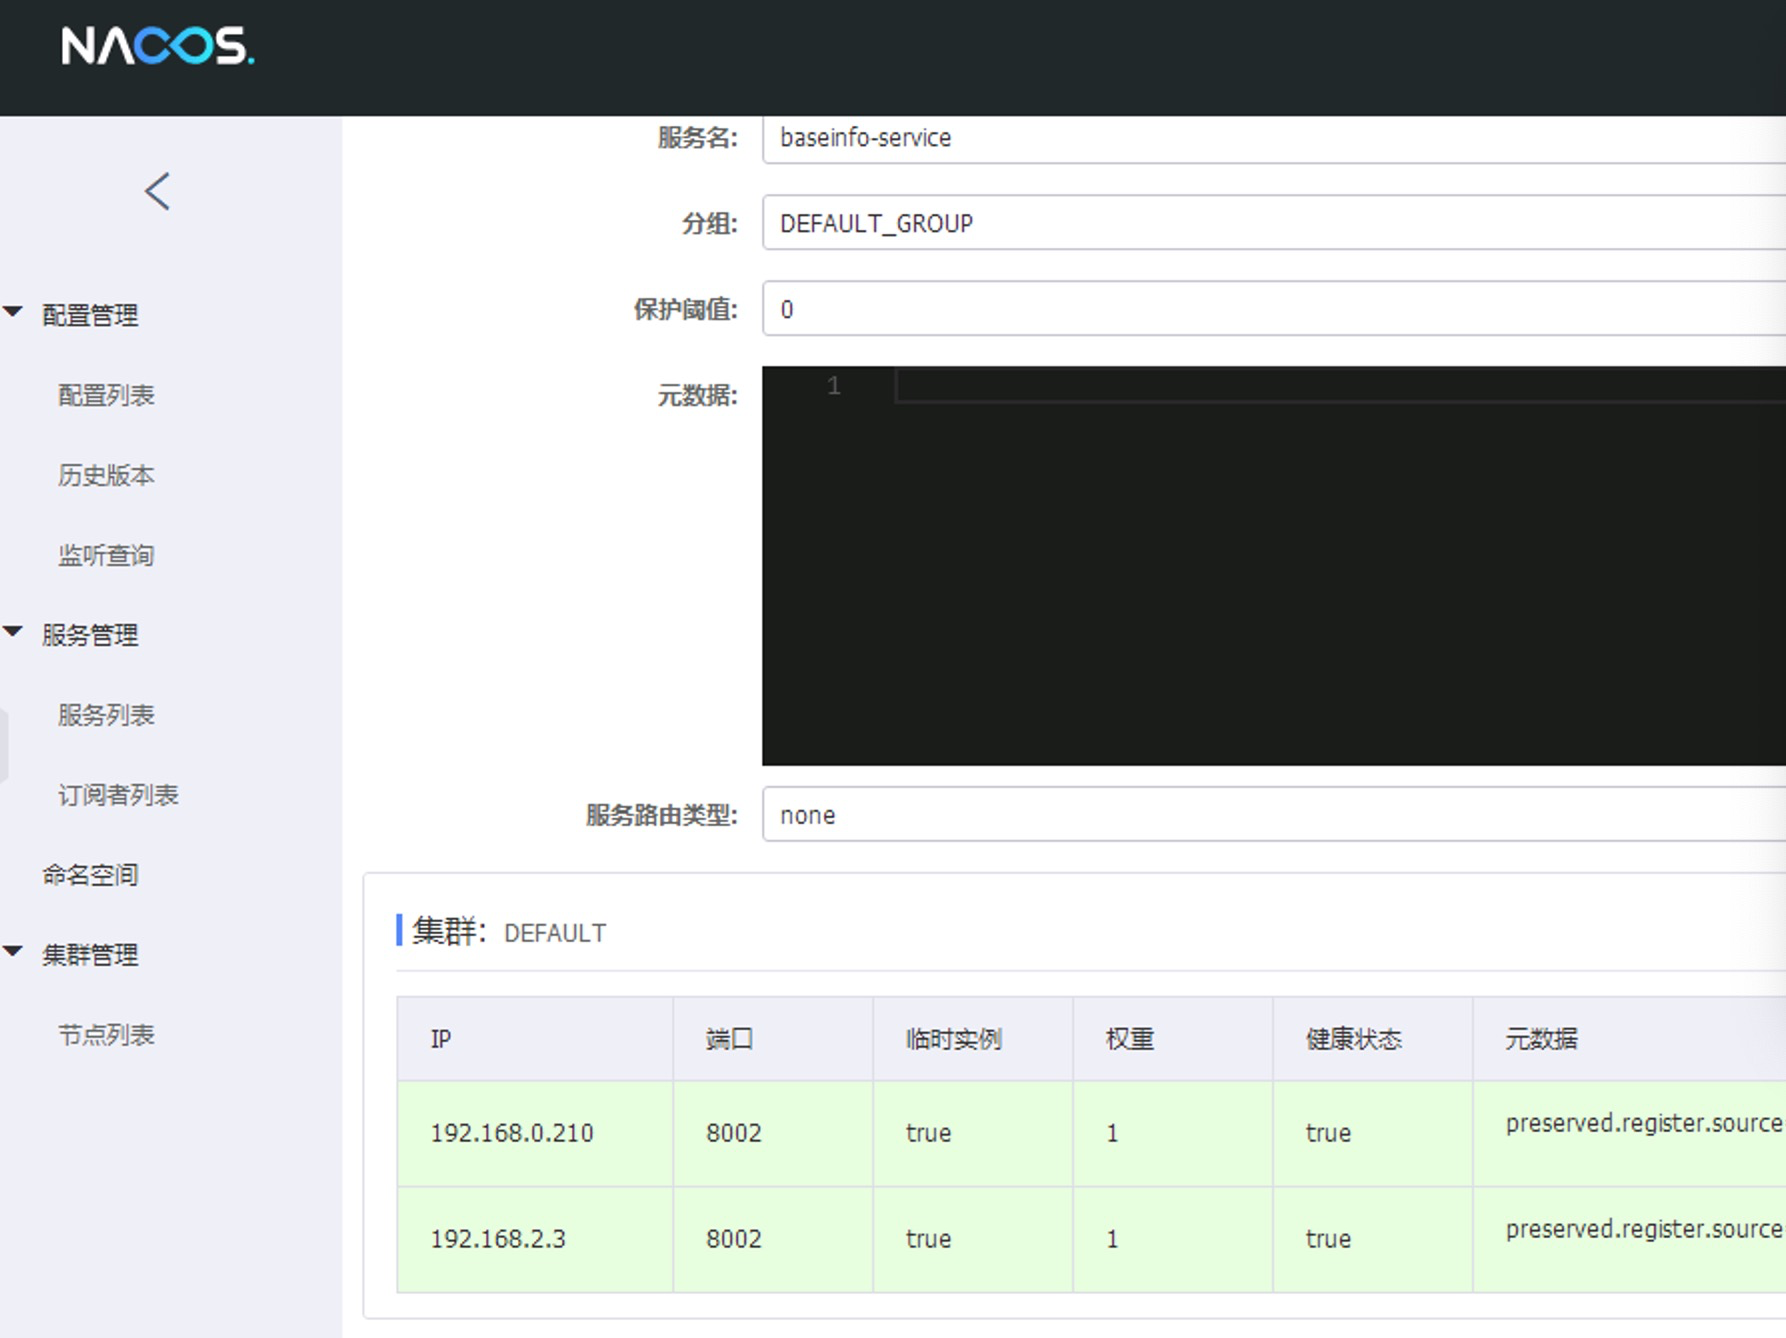Viewport: 1786px width, 1338px height.
Task: Collapse the 服务管理 menu arrow
Action: pyautogui.click(x=13, y=633)
